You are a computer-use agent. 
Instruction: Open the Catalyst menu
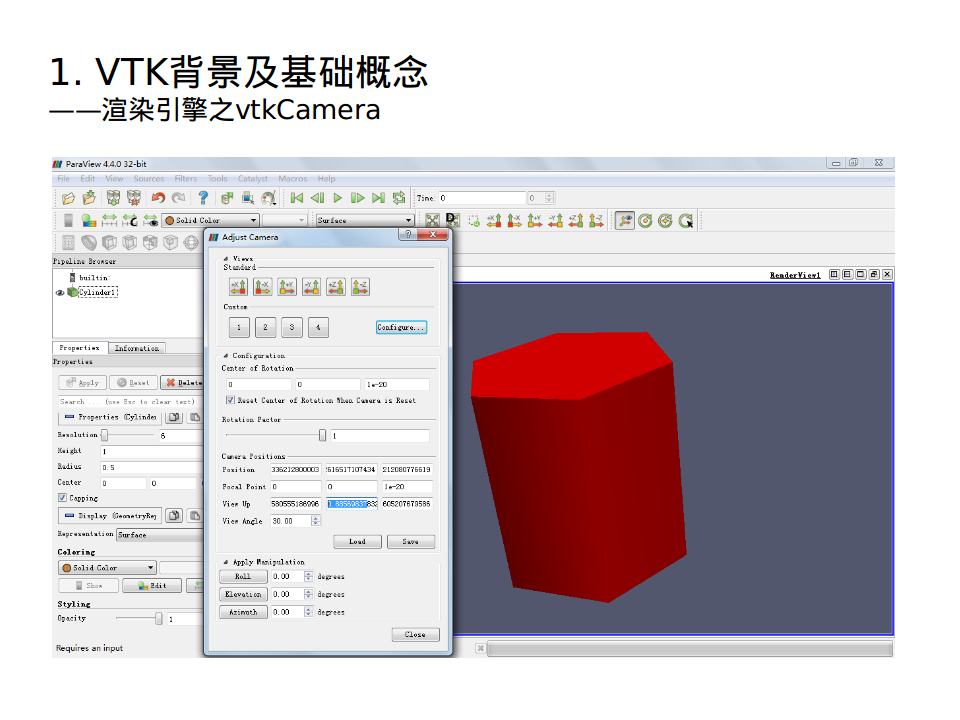[x=253, y=179]
